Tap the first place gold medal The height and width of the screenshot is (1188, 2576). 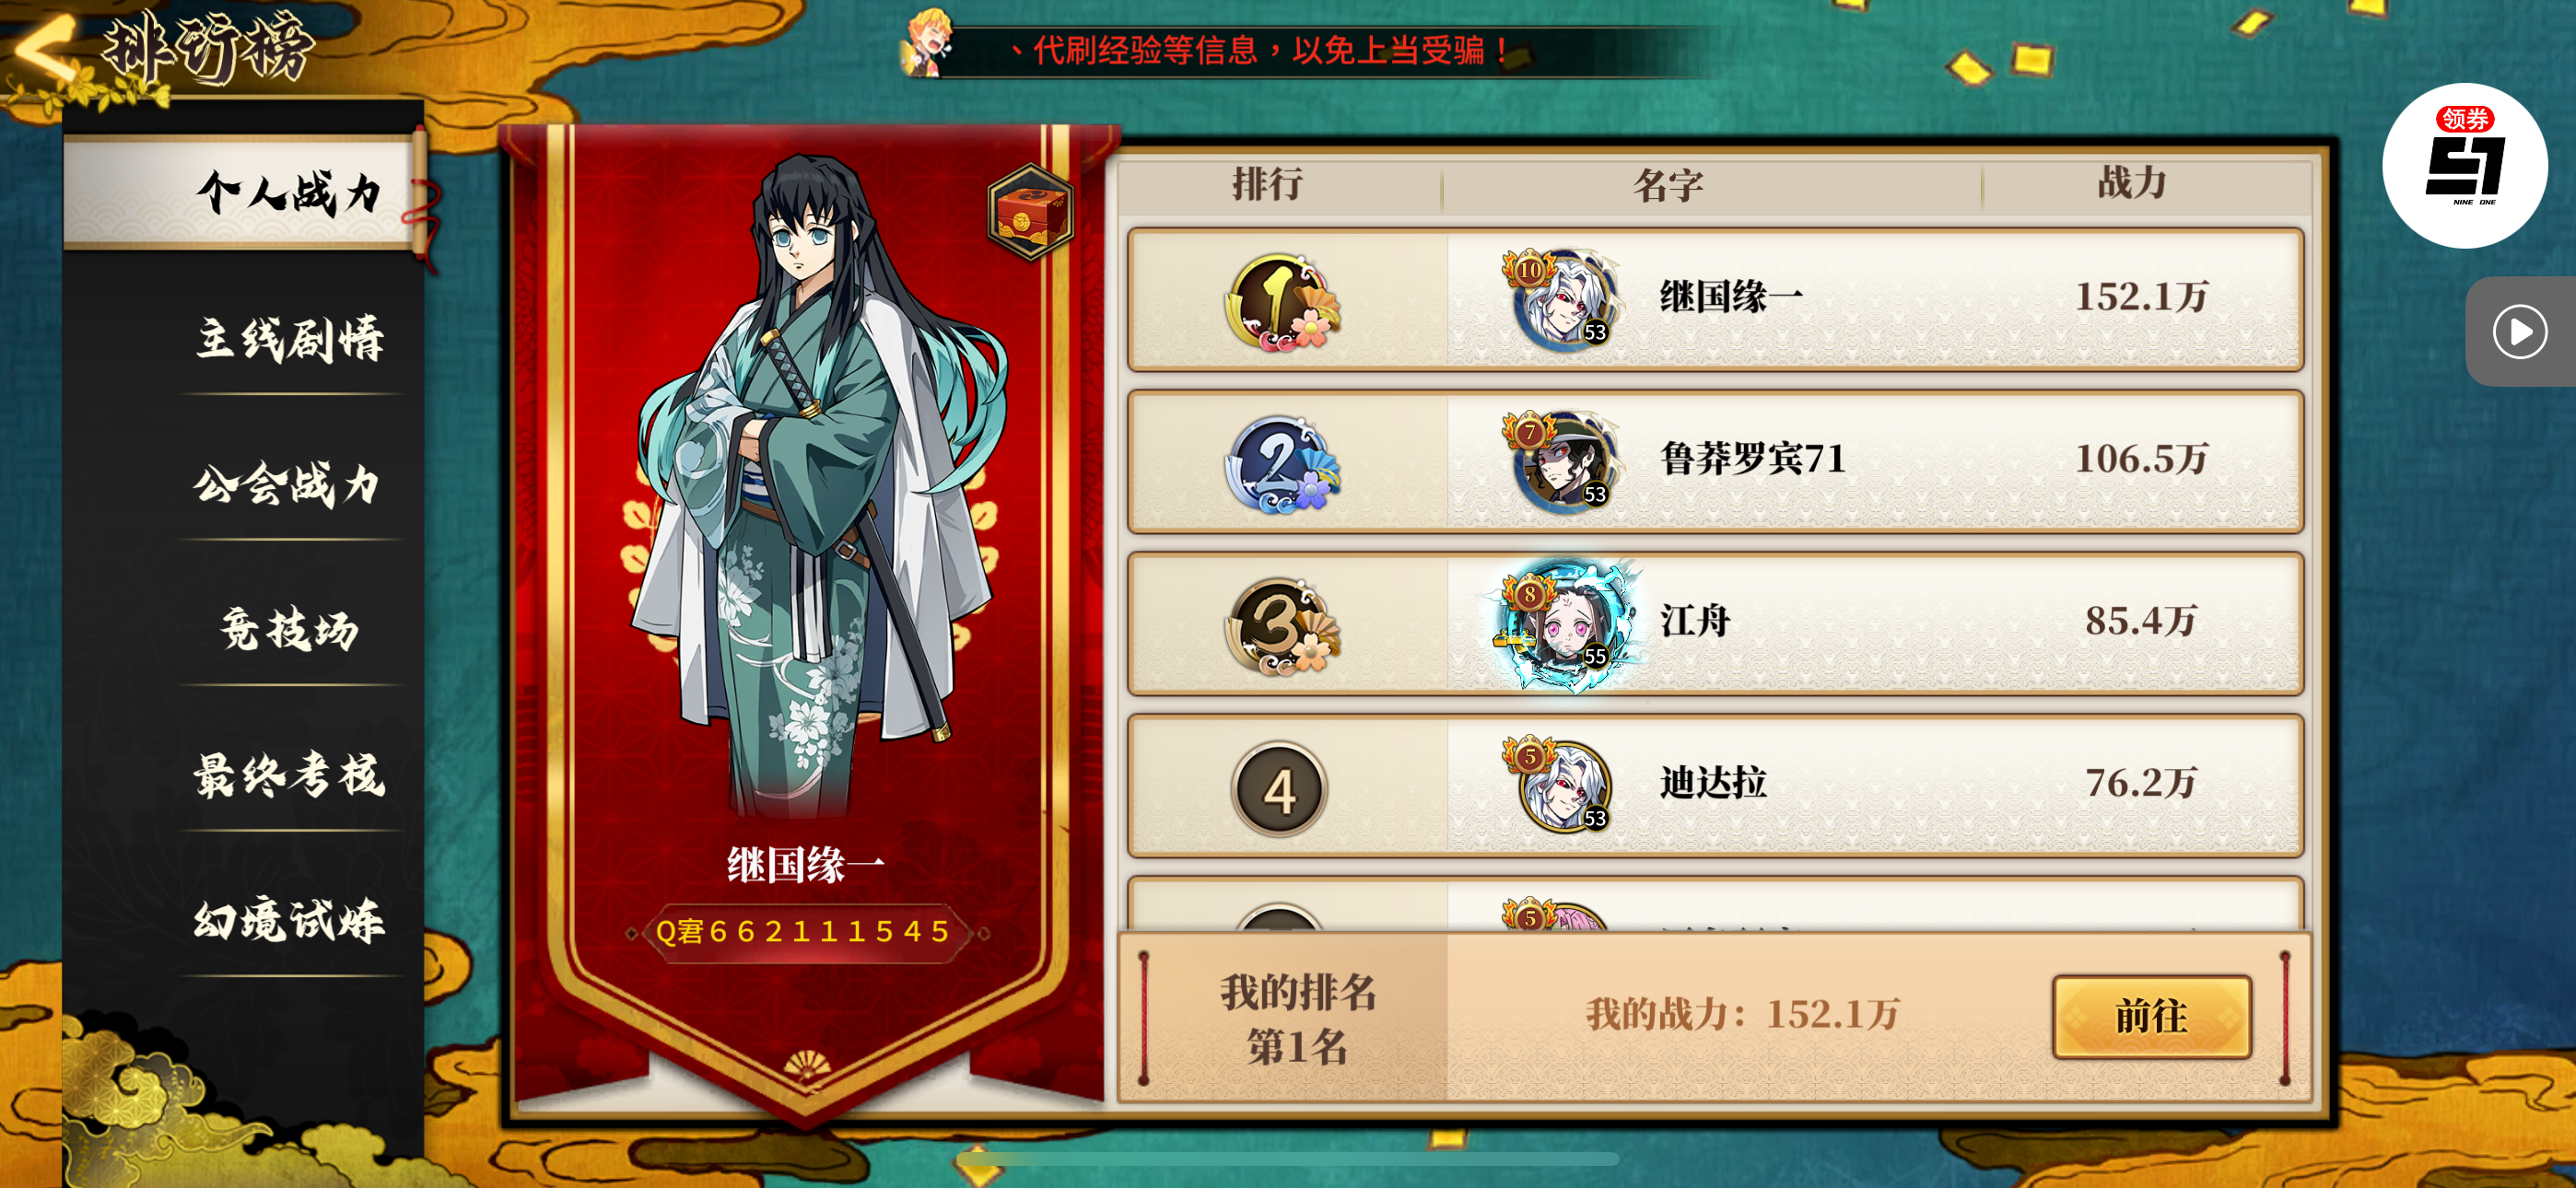(x=1282, y=301)
